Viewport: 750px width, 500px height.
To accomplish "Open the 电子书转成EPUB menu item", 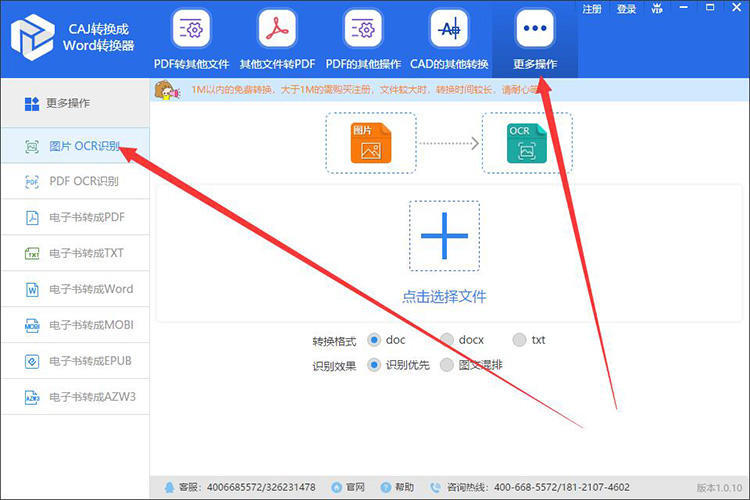I will click(76, 361).
